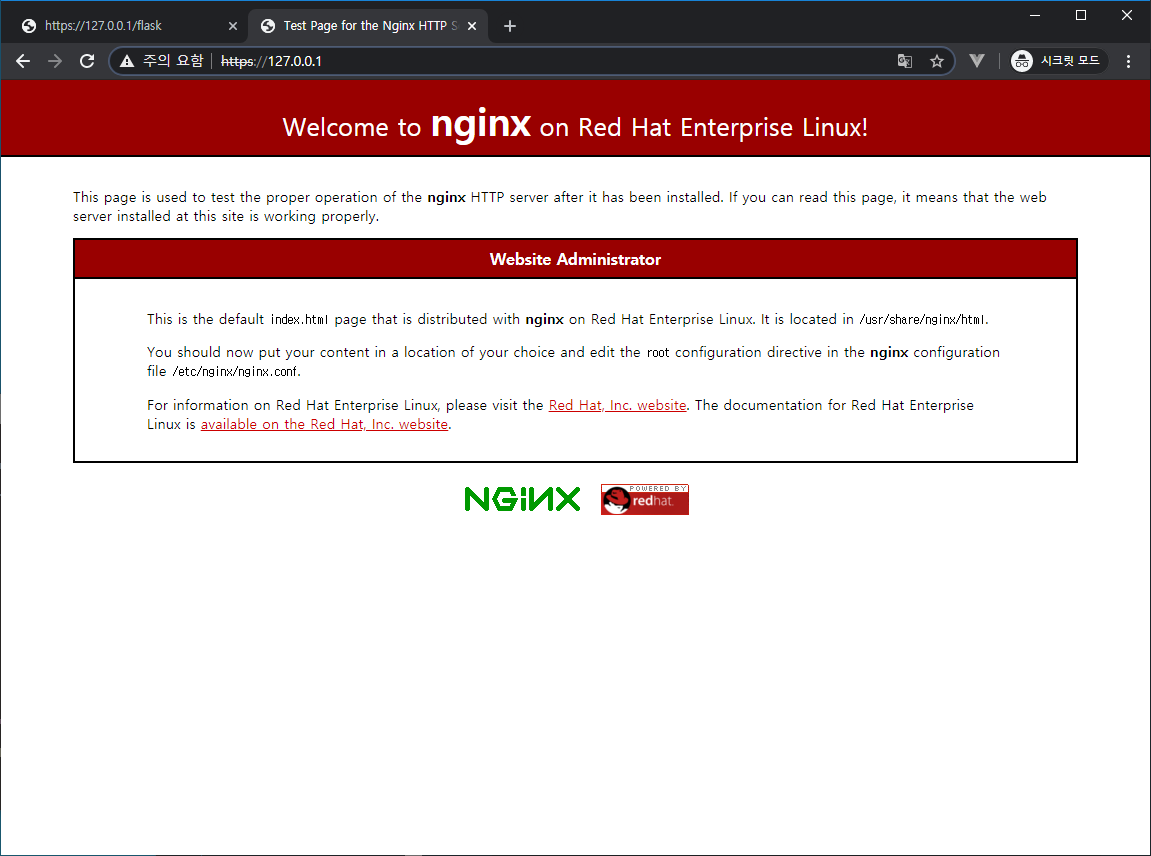Click the green NGINX logo

(522, 499)
